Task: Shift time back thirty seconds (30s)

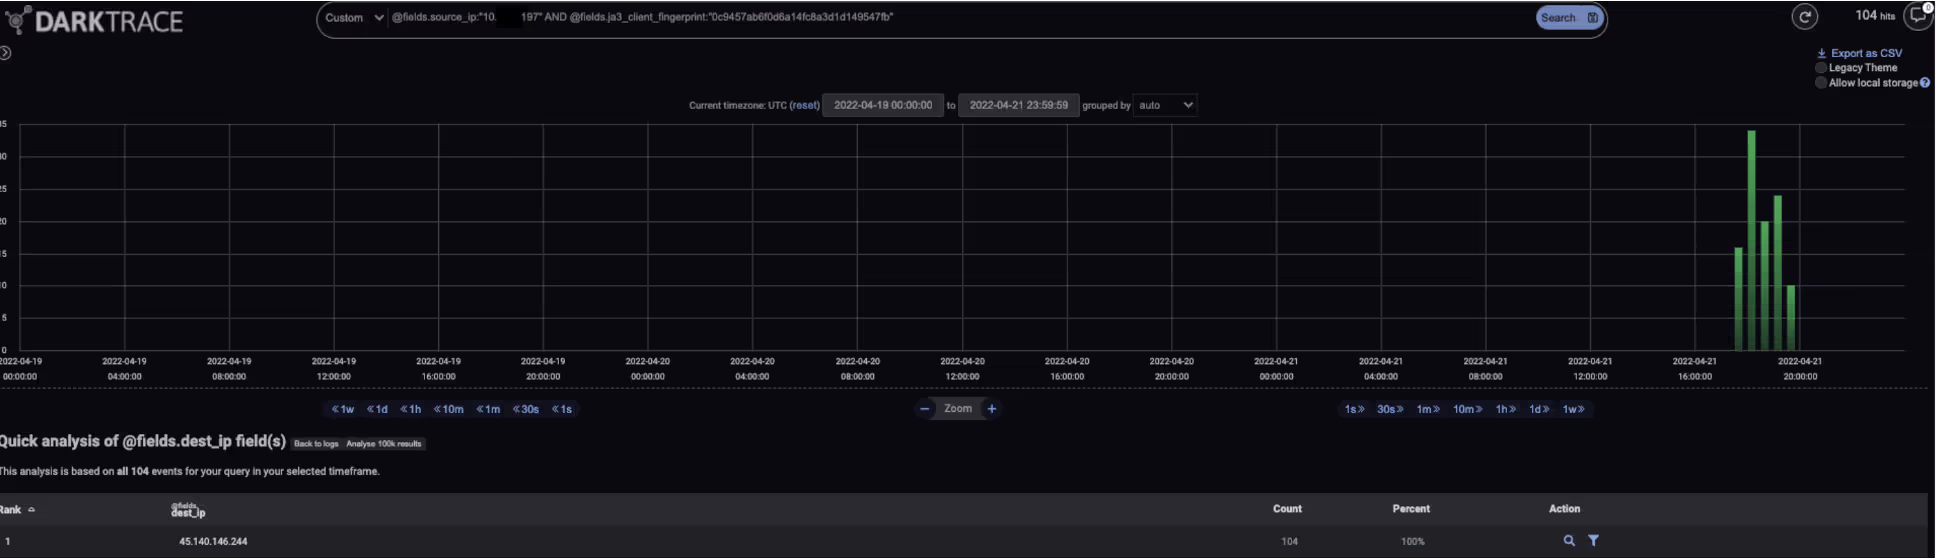Action: click(x=526, y=409)
